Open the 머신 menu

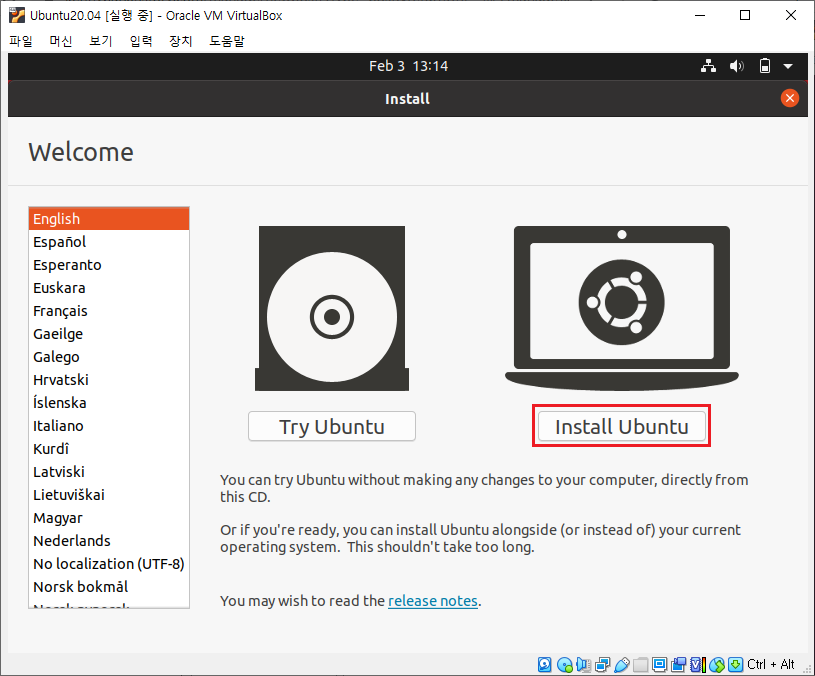click(x=61, y=41)
